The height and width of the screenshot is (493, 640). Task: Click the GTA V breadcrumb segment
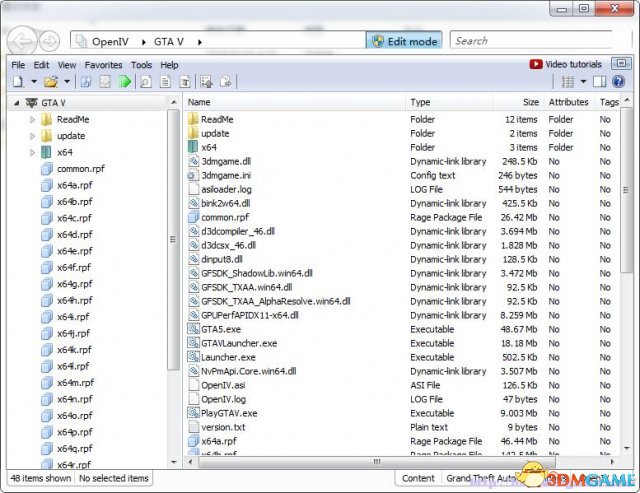tap(169, 42)
